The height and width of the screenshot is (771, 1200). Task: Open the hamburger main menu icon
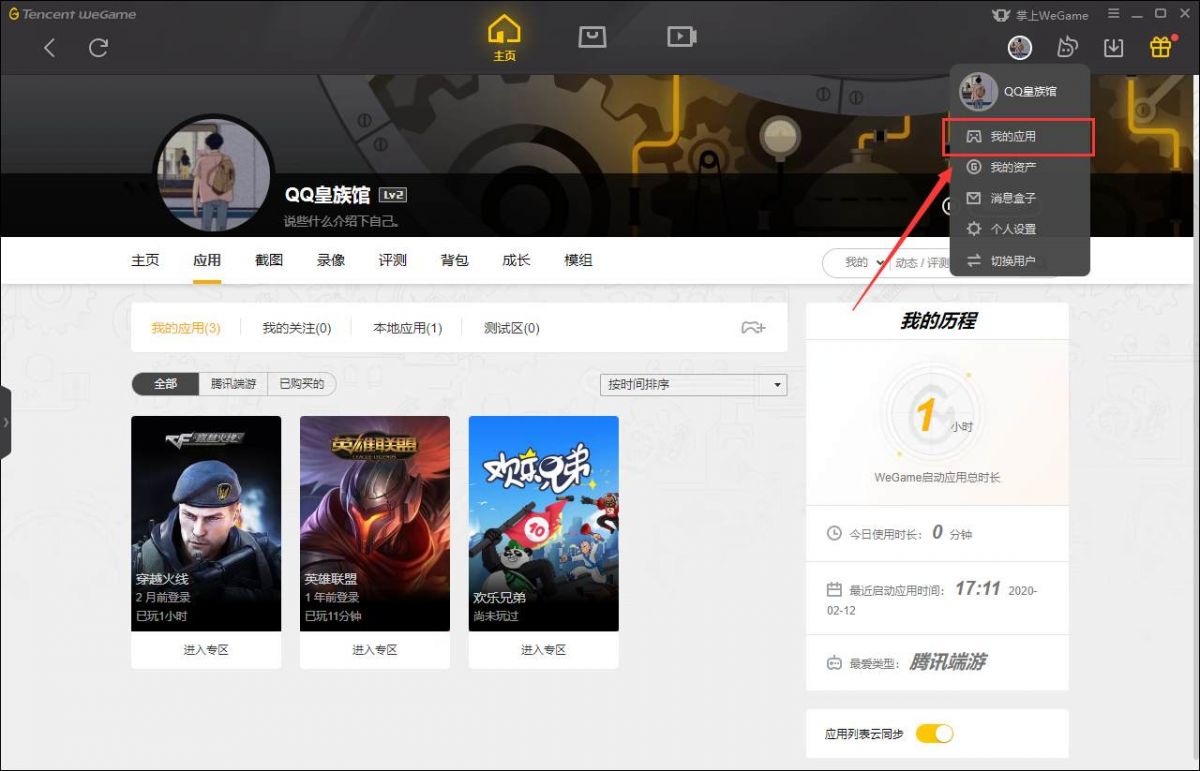pos(1114,14)
